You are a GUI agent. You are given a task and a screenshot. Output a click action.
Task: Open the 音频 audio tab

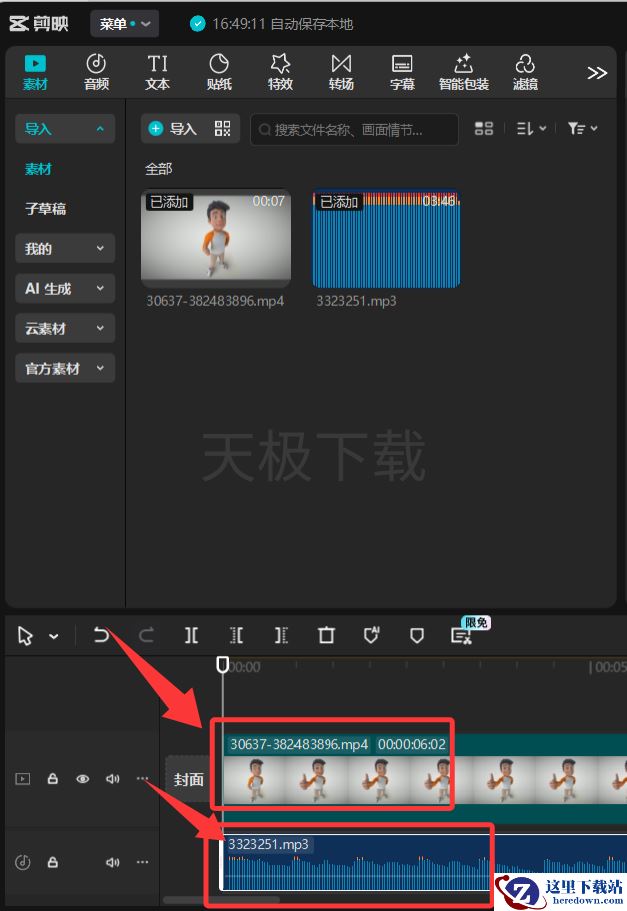click(96, 72)
